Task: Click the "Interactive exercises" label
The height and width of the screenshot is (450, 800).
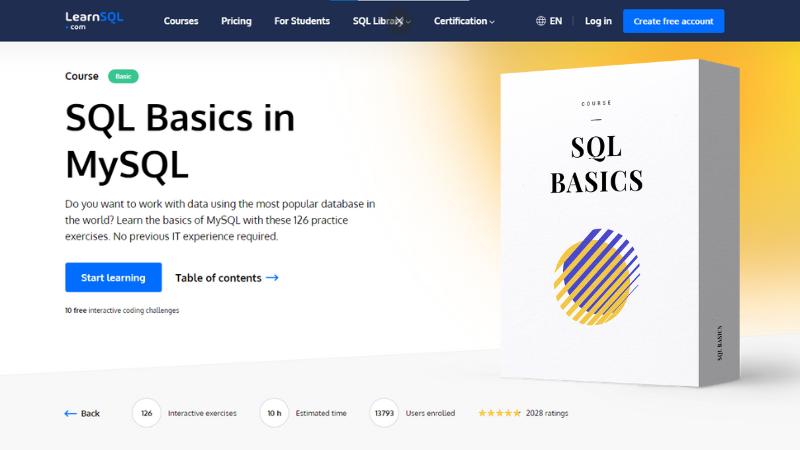Action: 202,413
